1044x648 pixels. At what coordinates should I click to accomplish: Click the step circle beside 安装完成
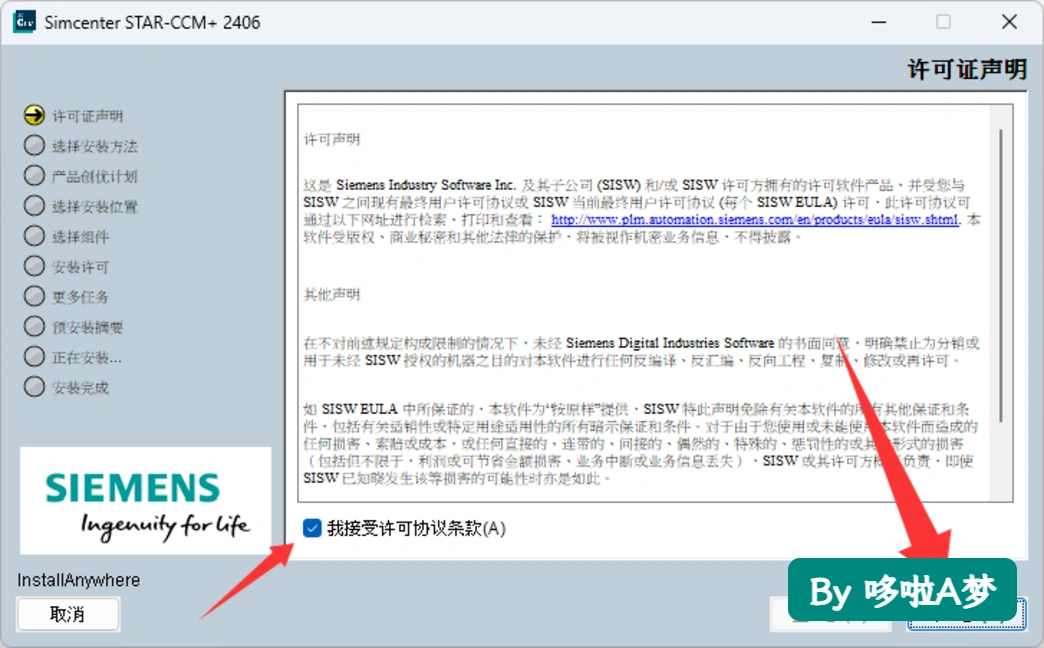tap(34, 387)
